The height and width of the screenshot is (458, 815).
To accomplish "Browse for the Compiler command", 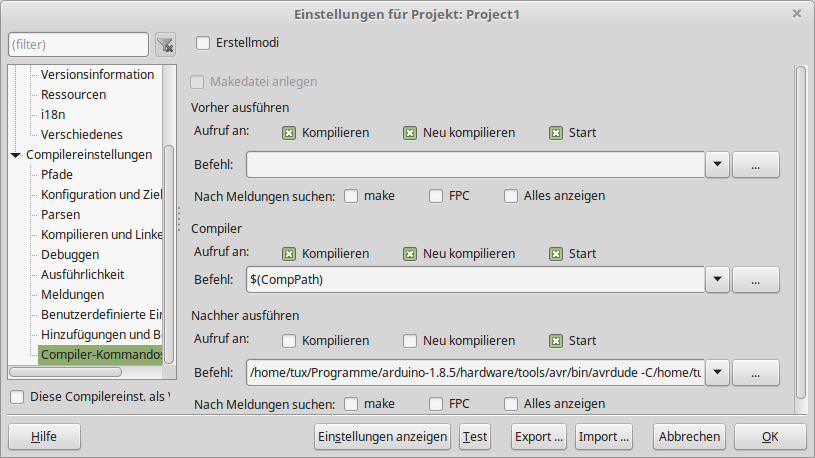I will pyautogui.click(x=756, y=279).
